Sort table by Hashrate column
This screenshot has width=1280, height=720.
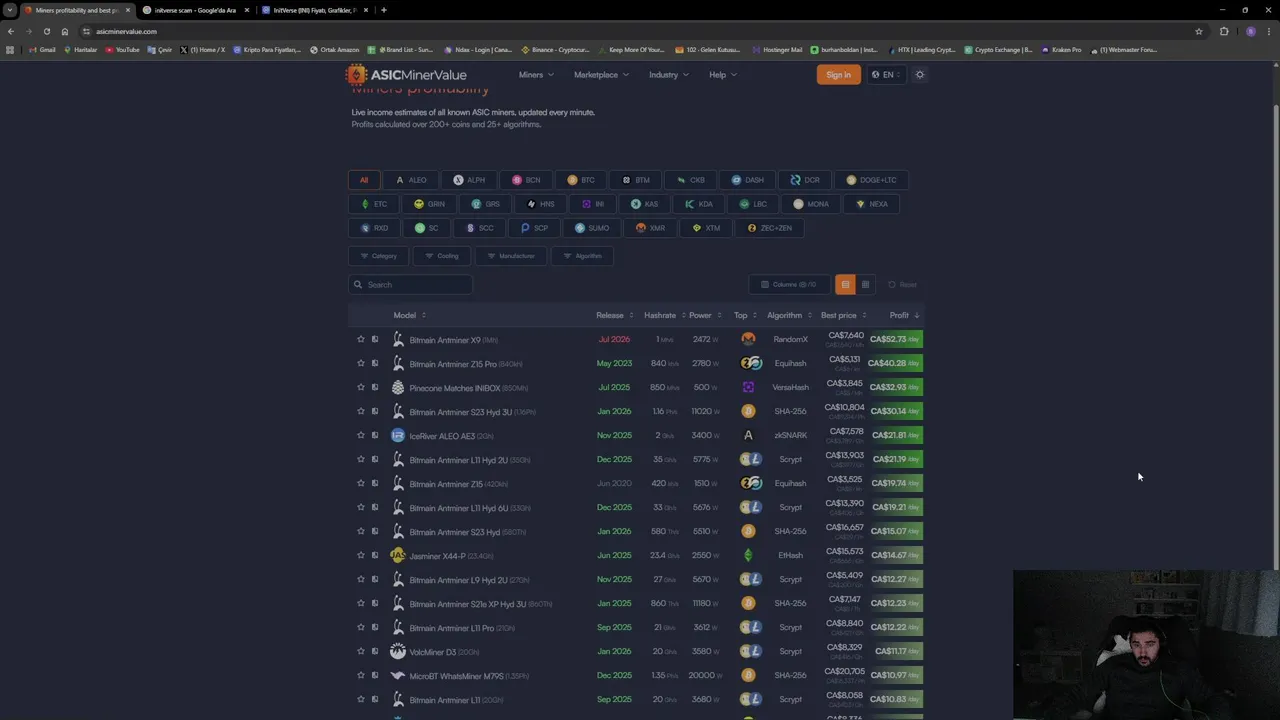pyautogui.click(x=664, y=315)
